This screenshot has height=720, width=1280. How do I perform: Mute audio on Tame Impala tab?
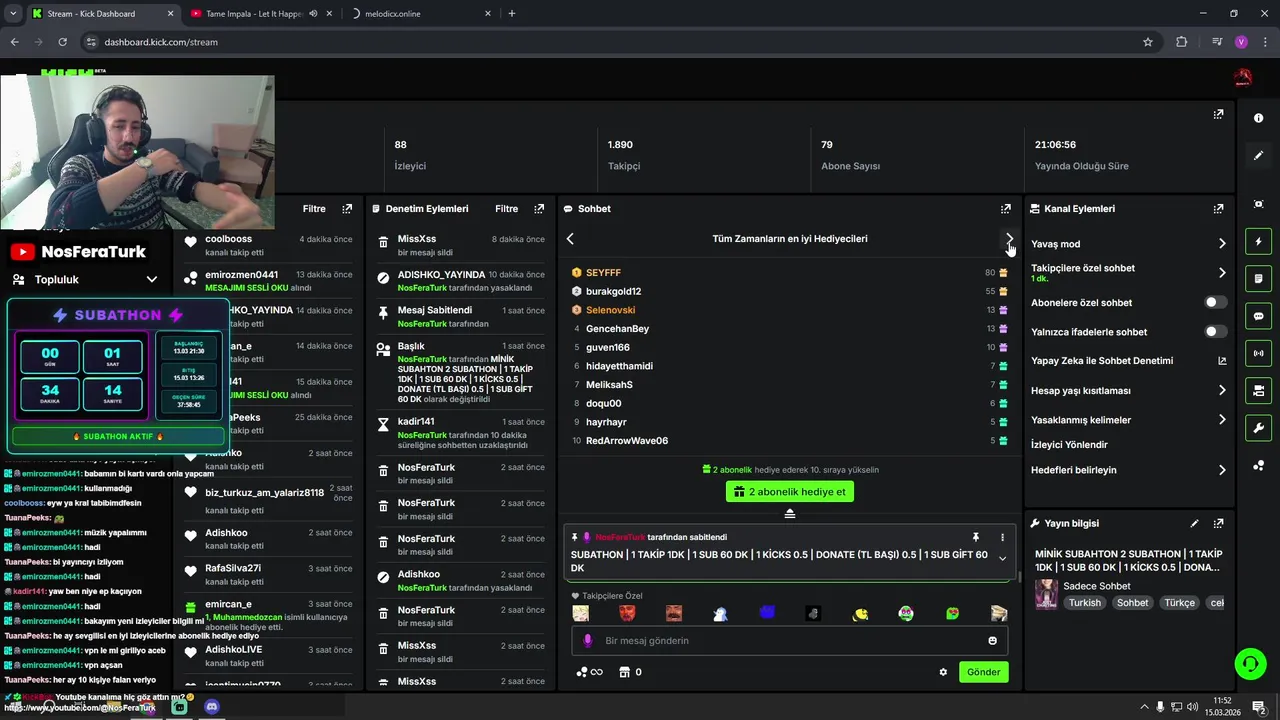(313, 14)
